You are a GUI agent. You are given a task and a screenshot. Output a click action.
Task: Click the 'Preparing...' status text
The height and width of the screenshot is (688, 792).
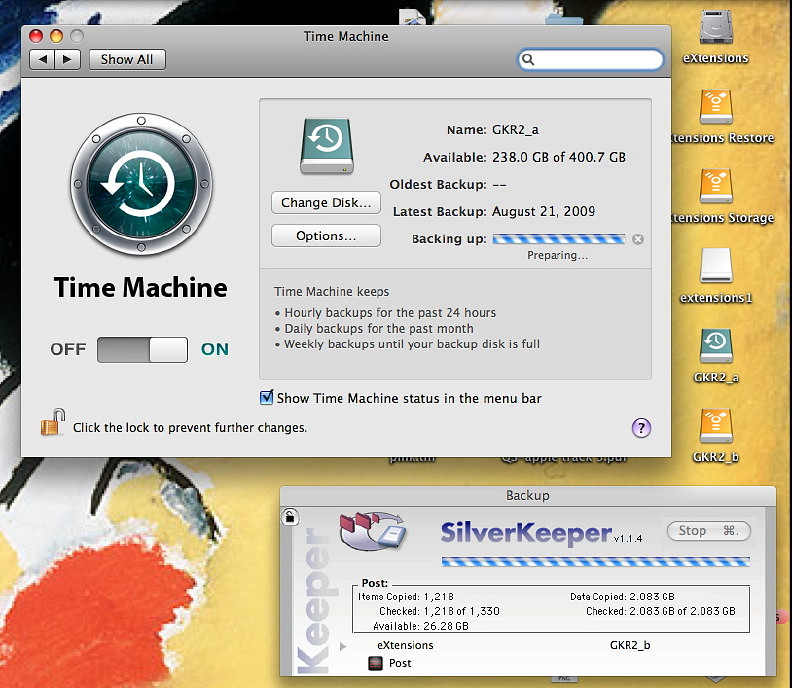[x=558, y=256]
